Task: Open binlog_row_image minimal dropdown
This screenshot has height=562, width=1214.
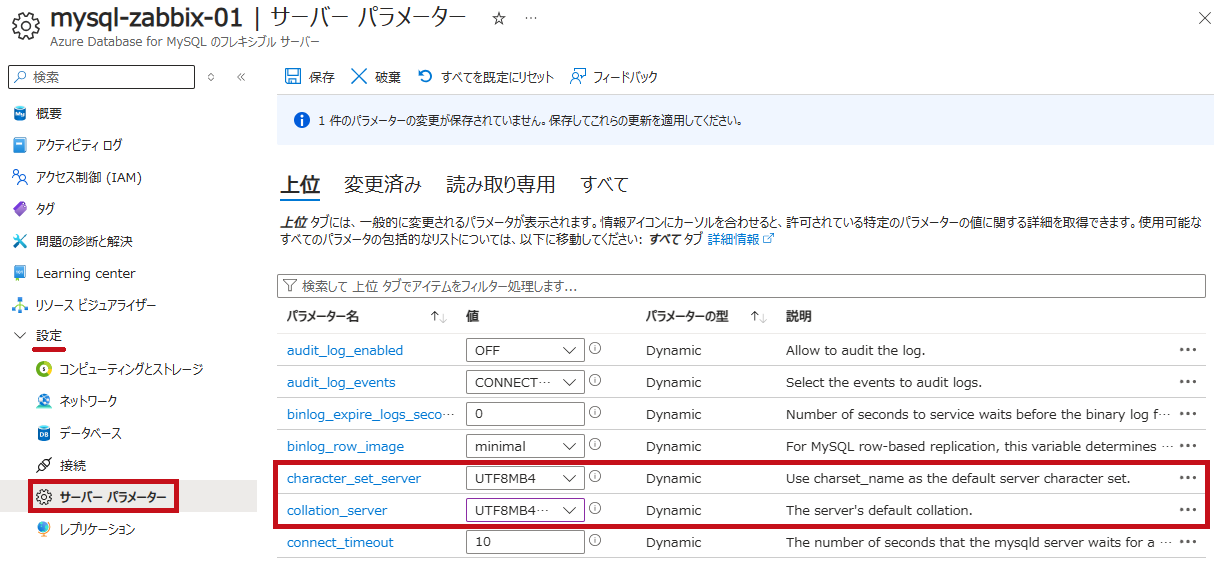Action: pyautogui.click(x=525, y=446)
